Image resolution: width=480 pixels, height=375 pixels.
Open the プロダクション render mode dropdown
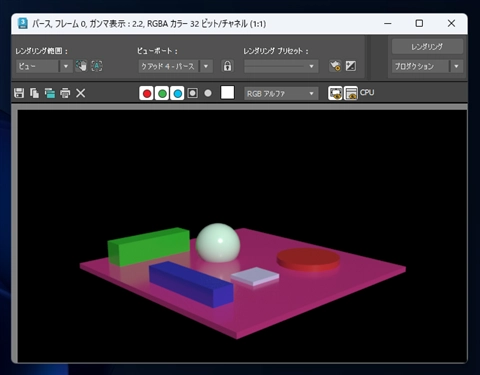pos(427,66)
